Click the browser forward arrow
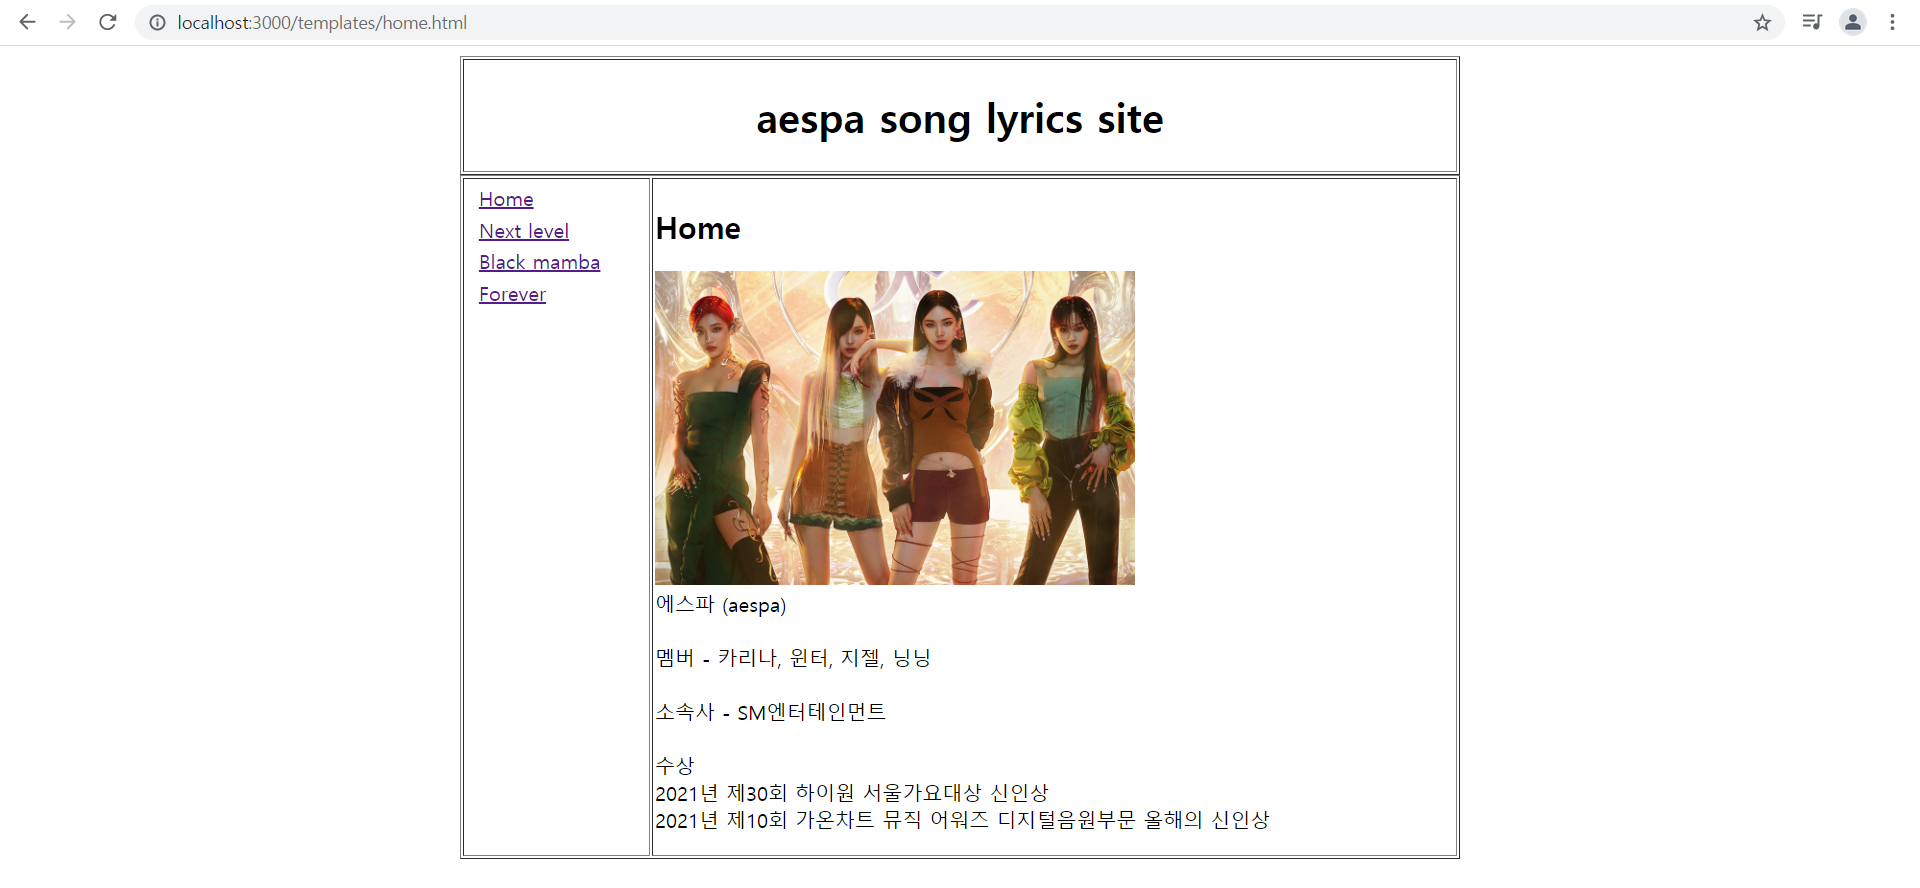The width and height of the screenshot is (1920, 888). (68, 22)
